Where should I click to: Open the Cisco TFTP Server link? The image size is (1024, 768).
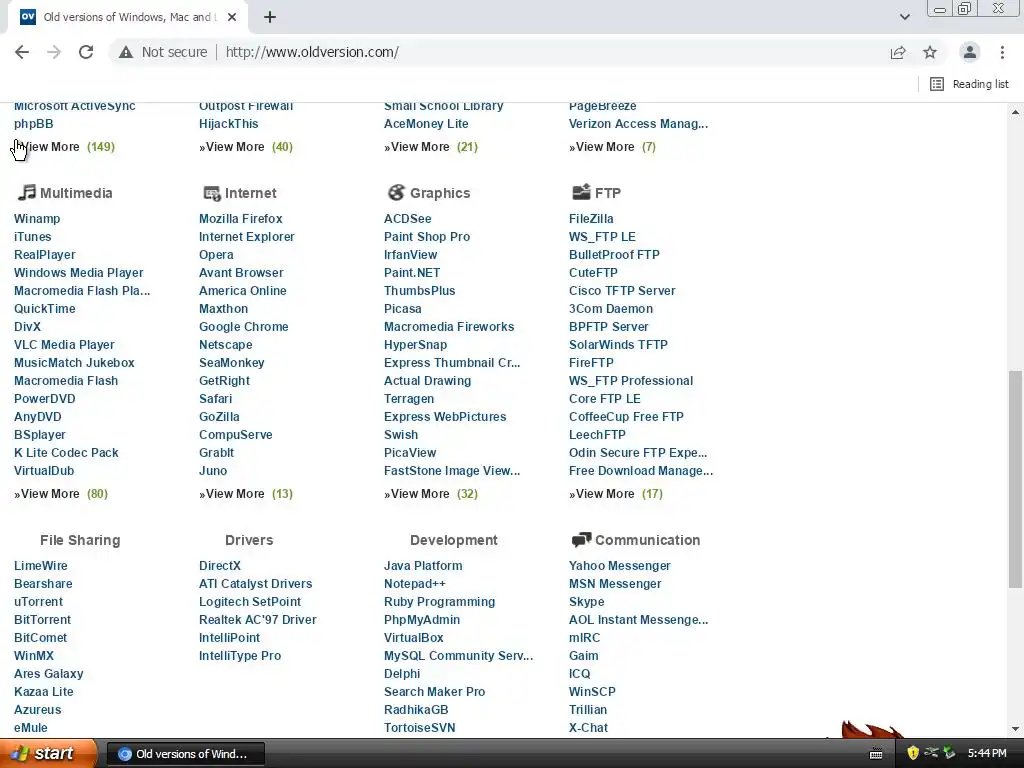(x=622, y=291)
